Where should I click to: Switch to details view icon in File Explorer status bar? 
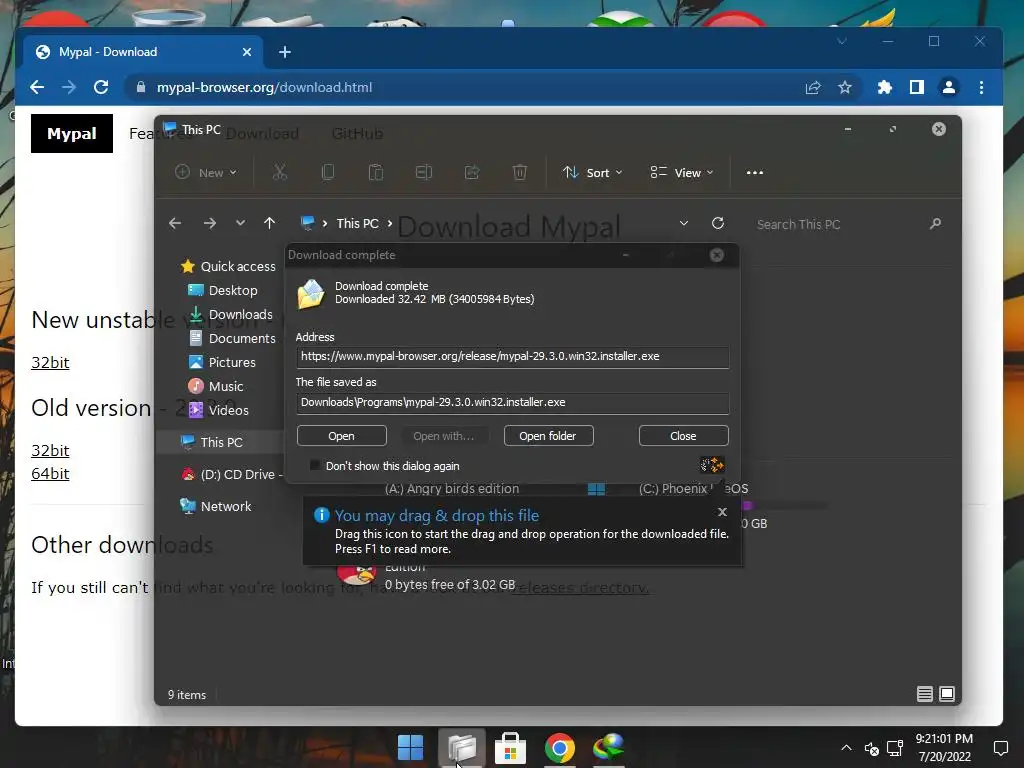pyautogui.click(x=925, y=694)
